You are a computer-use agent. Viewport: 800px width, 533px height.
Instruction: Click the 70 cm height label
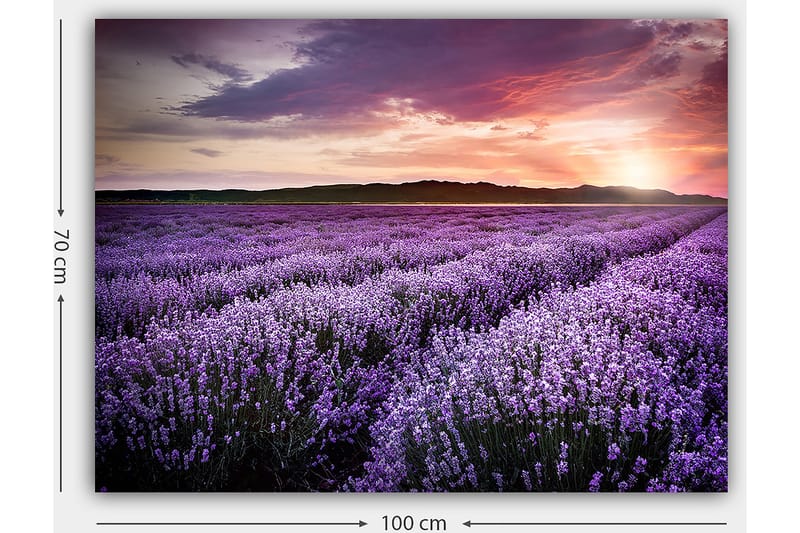[61, 255]
